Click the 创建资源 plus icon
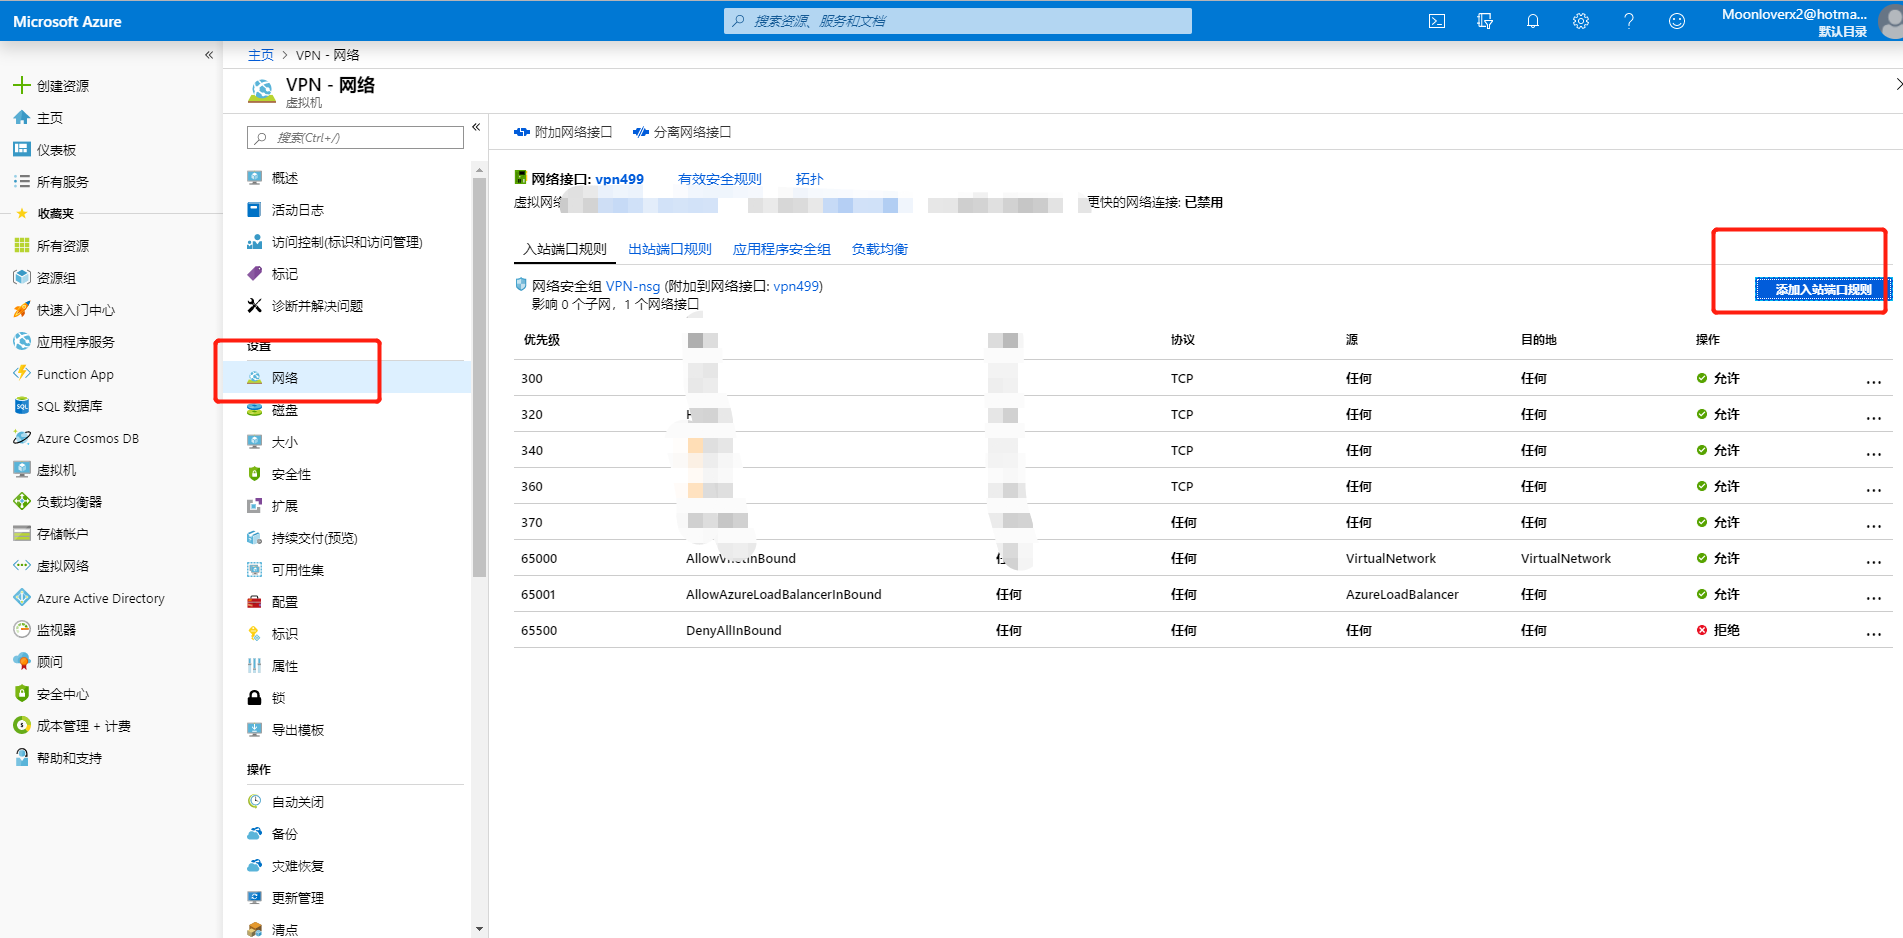Screen dimensions: 1903x938 click(x=21, y=85)
